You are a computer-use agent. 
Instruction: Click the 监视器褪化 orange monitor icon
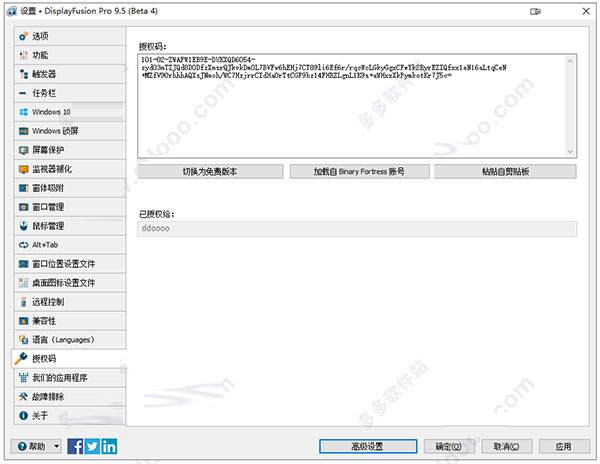click(23, 169)
